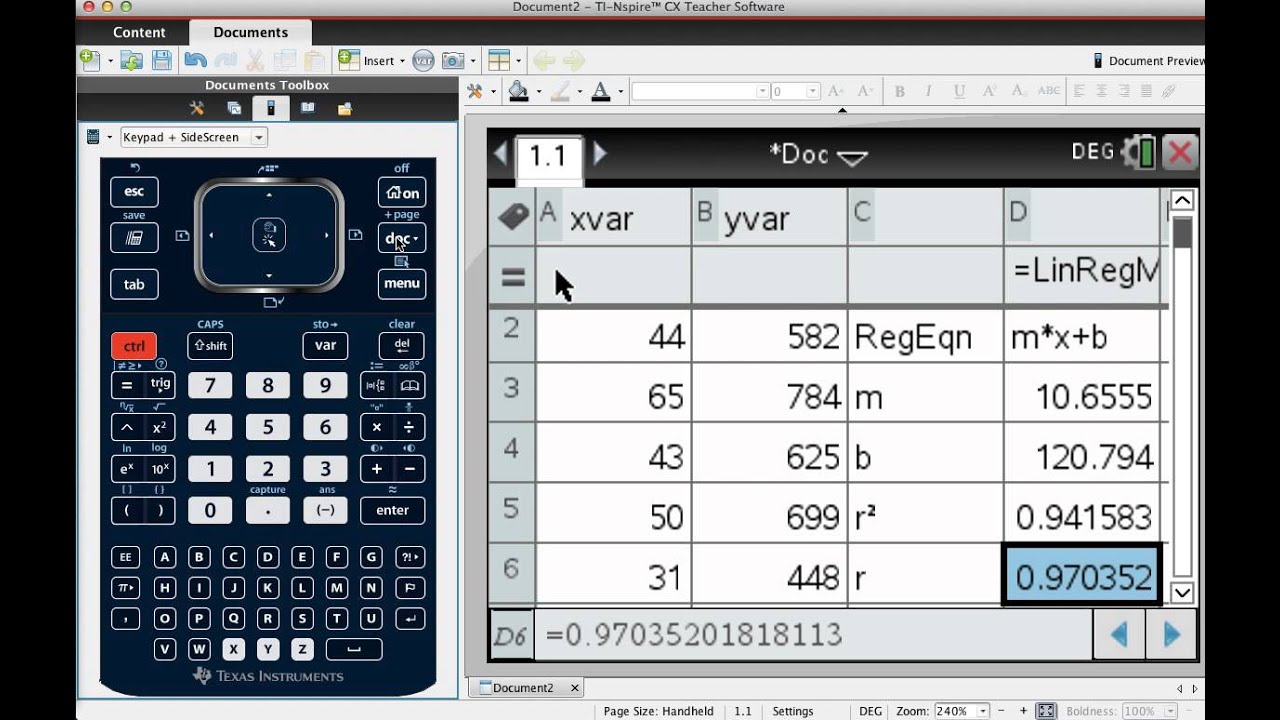The height and width of the screenshot is (720, 1280).
Task: Open the *Doc dropdown on the handheld screen
Action: 818,155
